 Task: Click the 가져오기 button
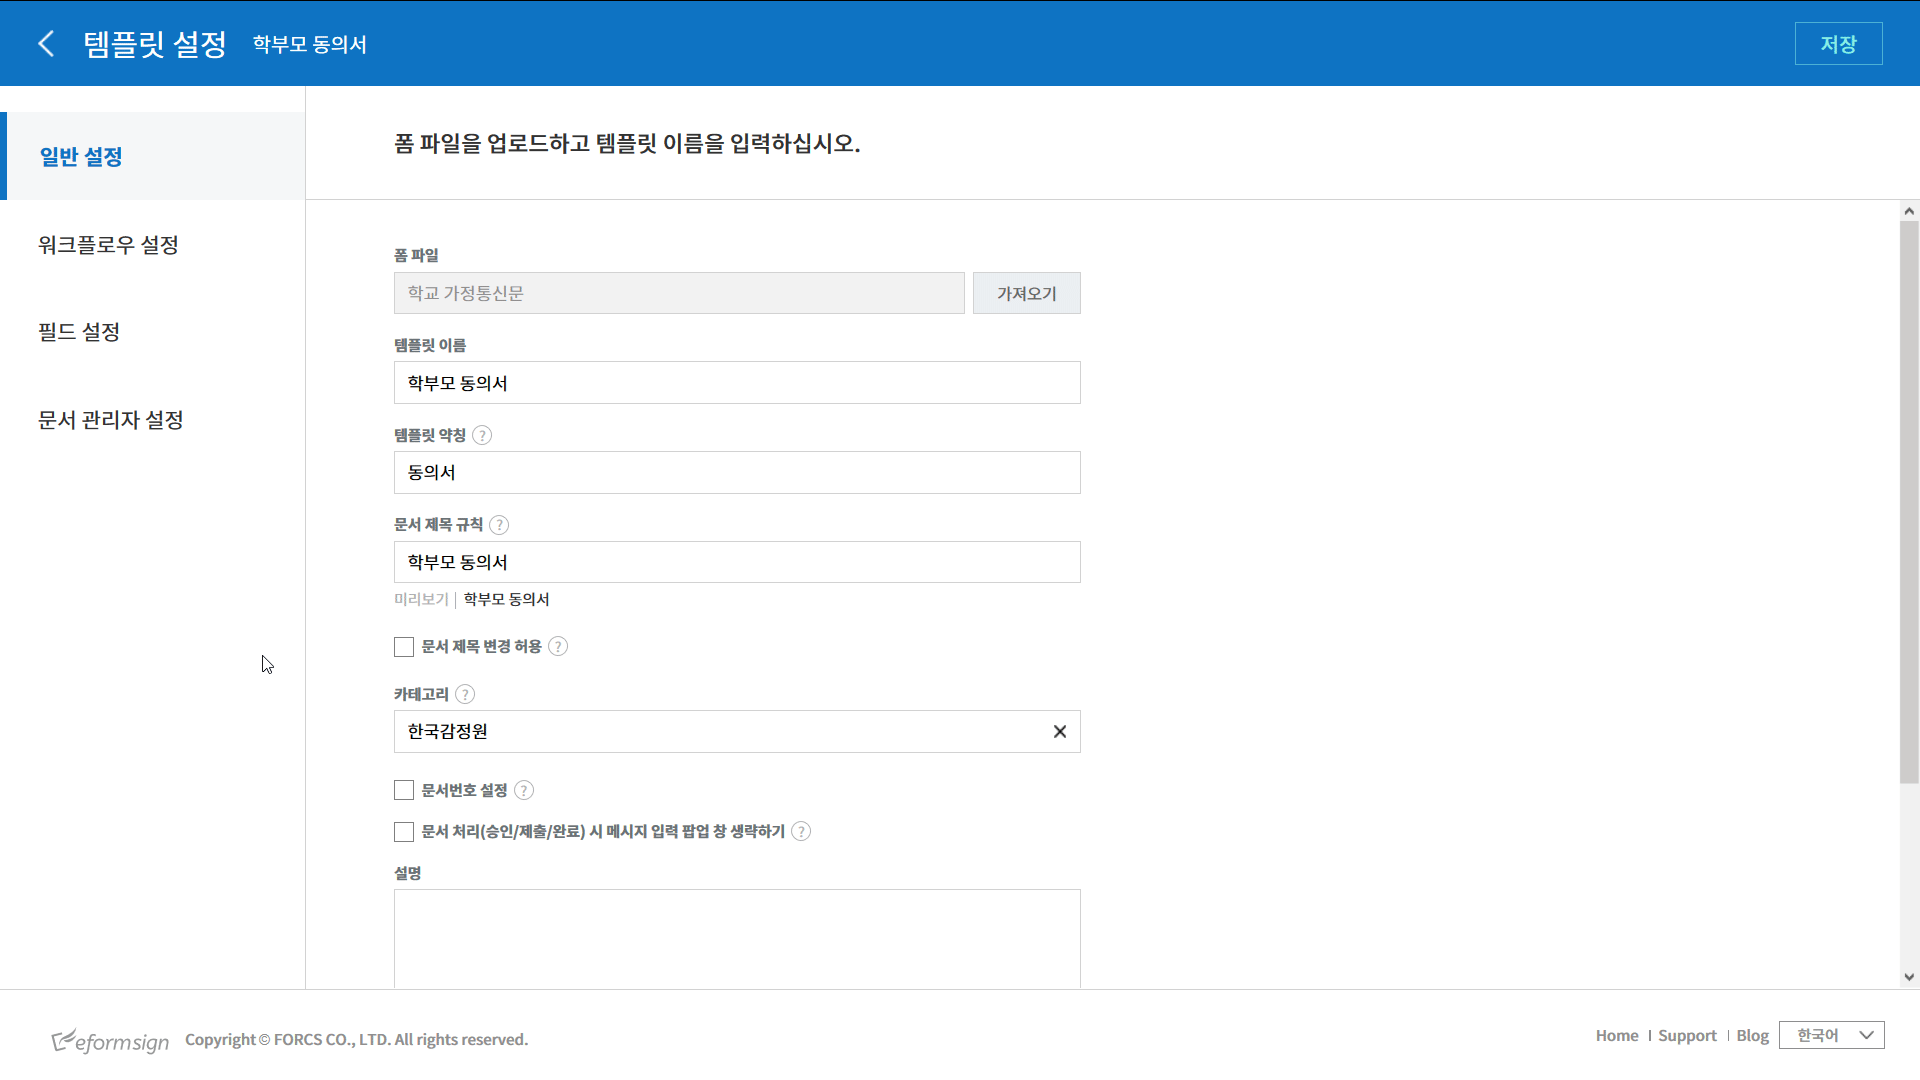tap(1027, 293)
